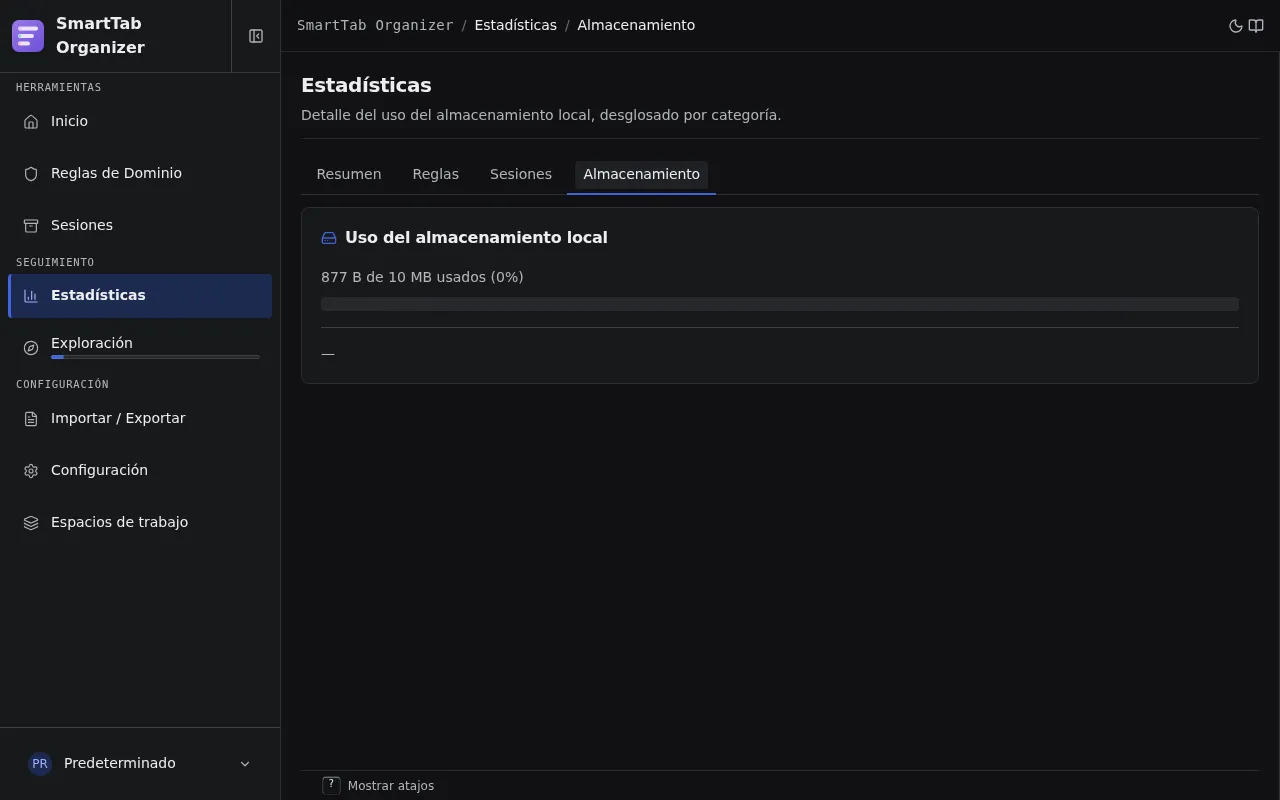The width and height of the screenshot is (1280, 800).
Task: Click the 'Detalle del uso del almacenamiento' description
Action: [541, 115]
